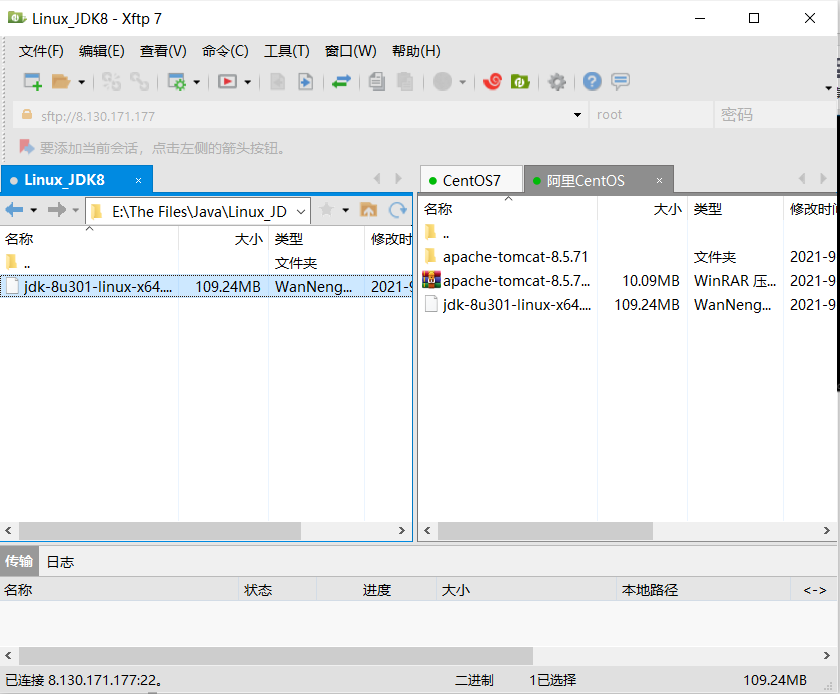Open the 命令(C) menu
840x694 pixels.
point(225,51)
